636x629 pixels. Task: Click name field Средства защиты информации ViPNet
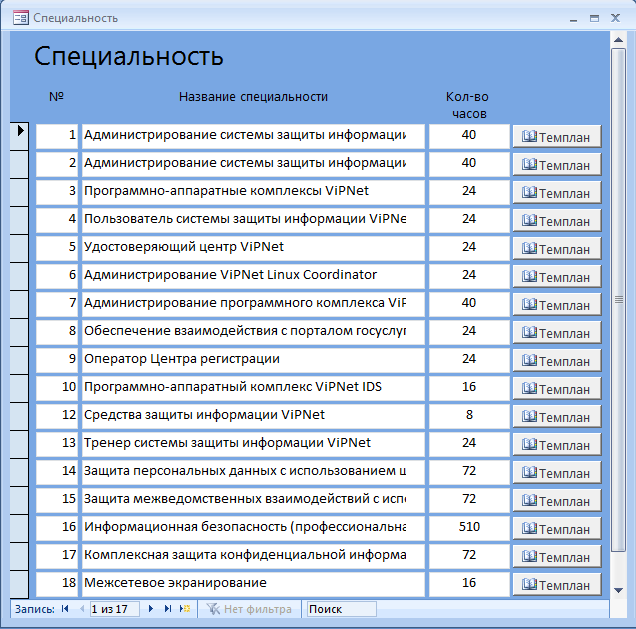(253, 416)
